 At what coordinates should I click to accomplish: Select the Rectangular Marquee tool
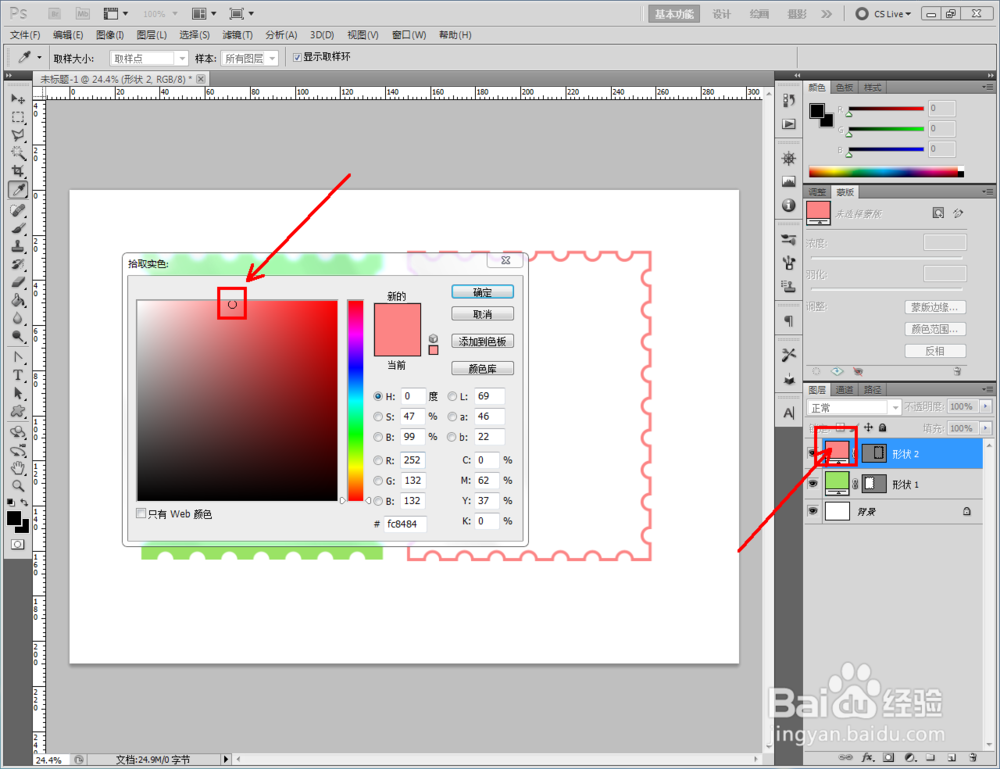[x=18, y=117]
